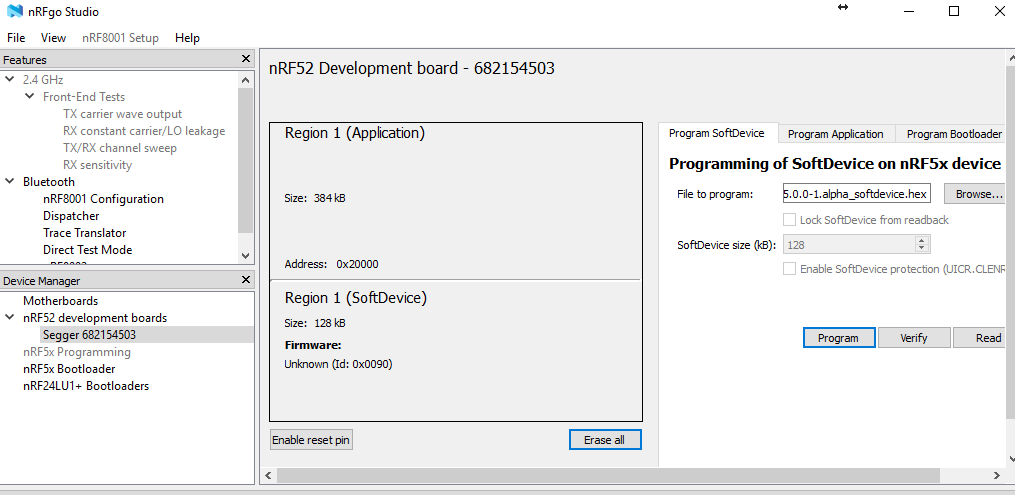Click horizontal scrollbar right arrow
This screenshot has width=1015, height=495.
pos(997,476)
